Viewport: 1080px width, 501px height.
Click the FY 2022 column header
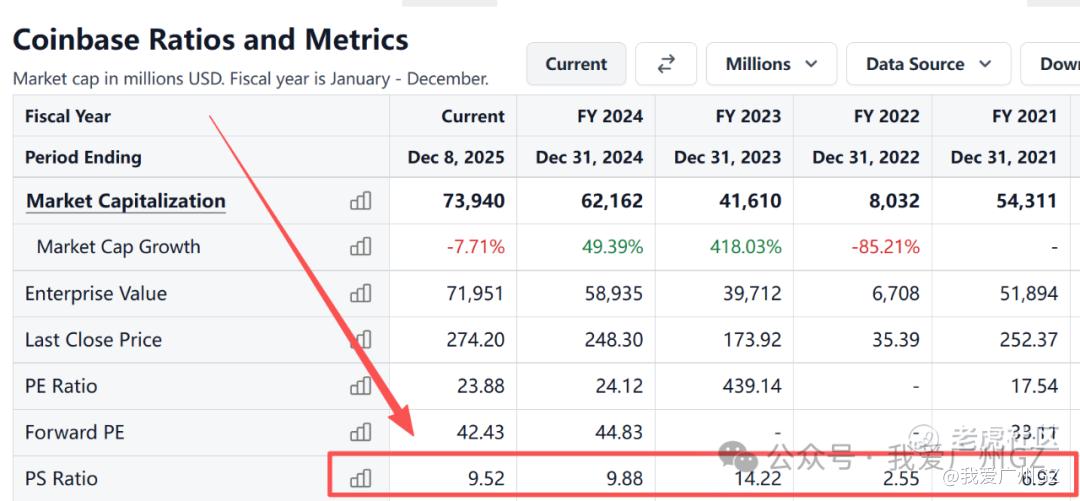tap(886, 116)
